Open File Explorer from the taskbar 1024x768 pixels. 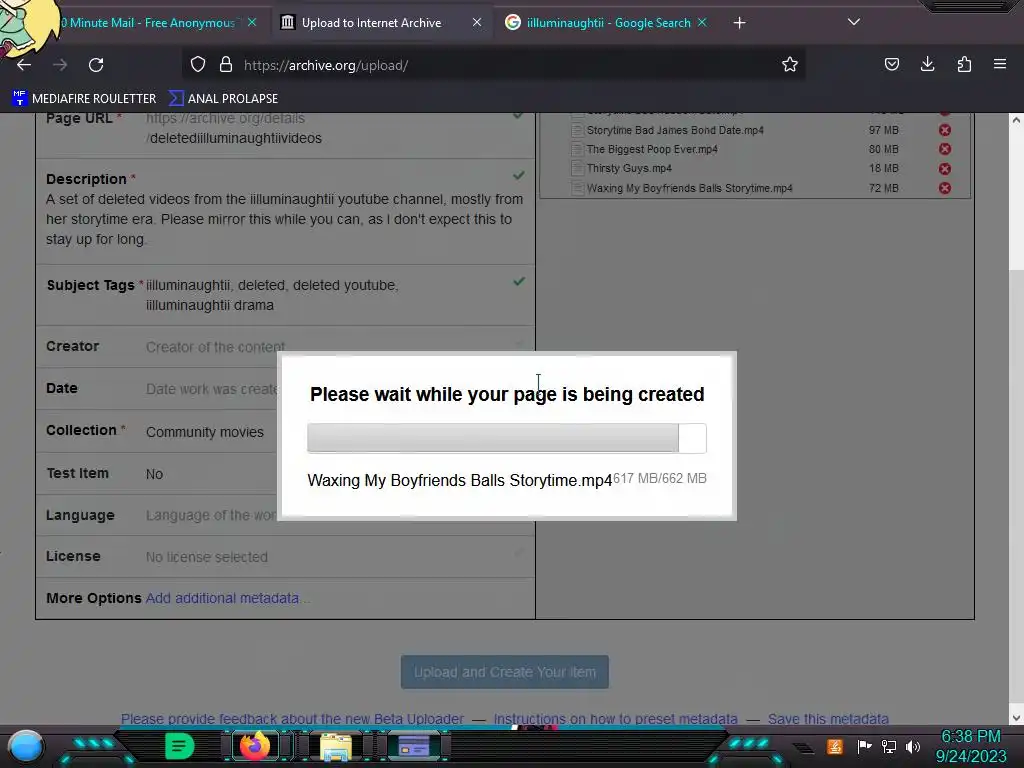pyautogui.click(x=336, y=746)
